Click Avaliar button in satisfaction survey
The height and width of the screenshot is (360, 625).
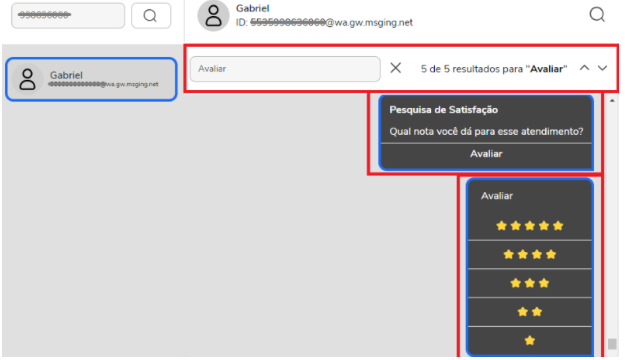pyautogui.click(x=486, y=154)
